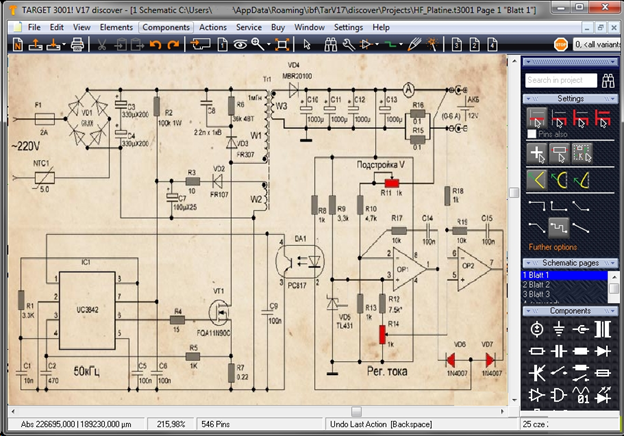Open the Service menu
Viewport: 624px width, 436px height.
click(249, 27)
